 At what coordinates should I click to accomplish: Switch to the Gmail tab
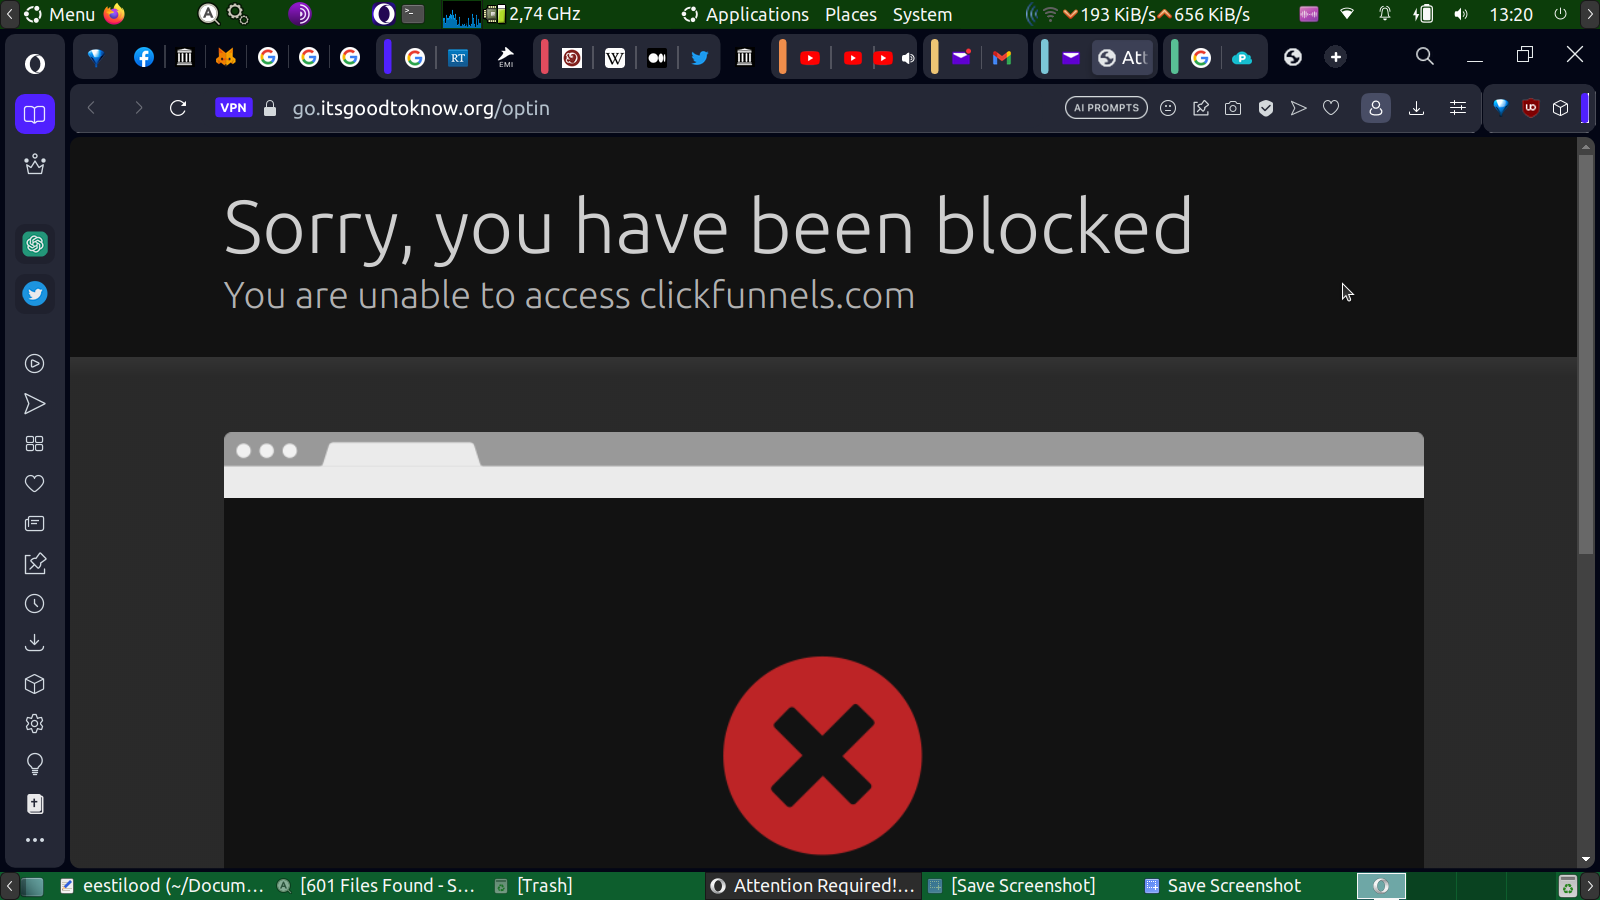[x=1002, y=57]
